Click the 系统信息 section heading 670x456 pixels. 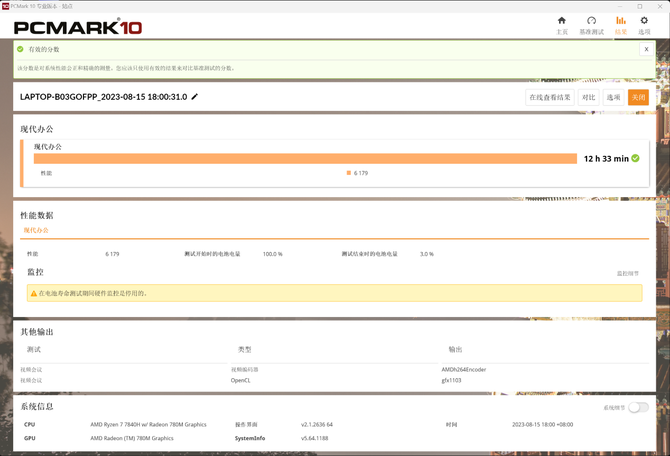[37, 406]
